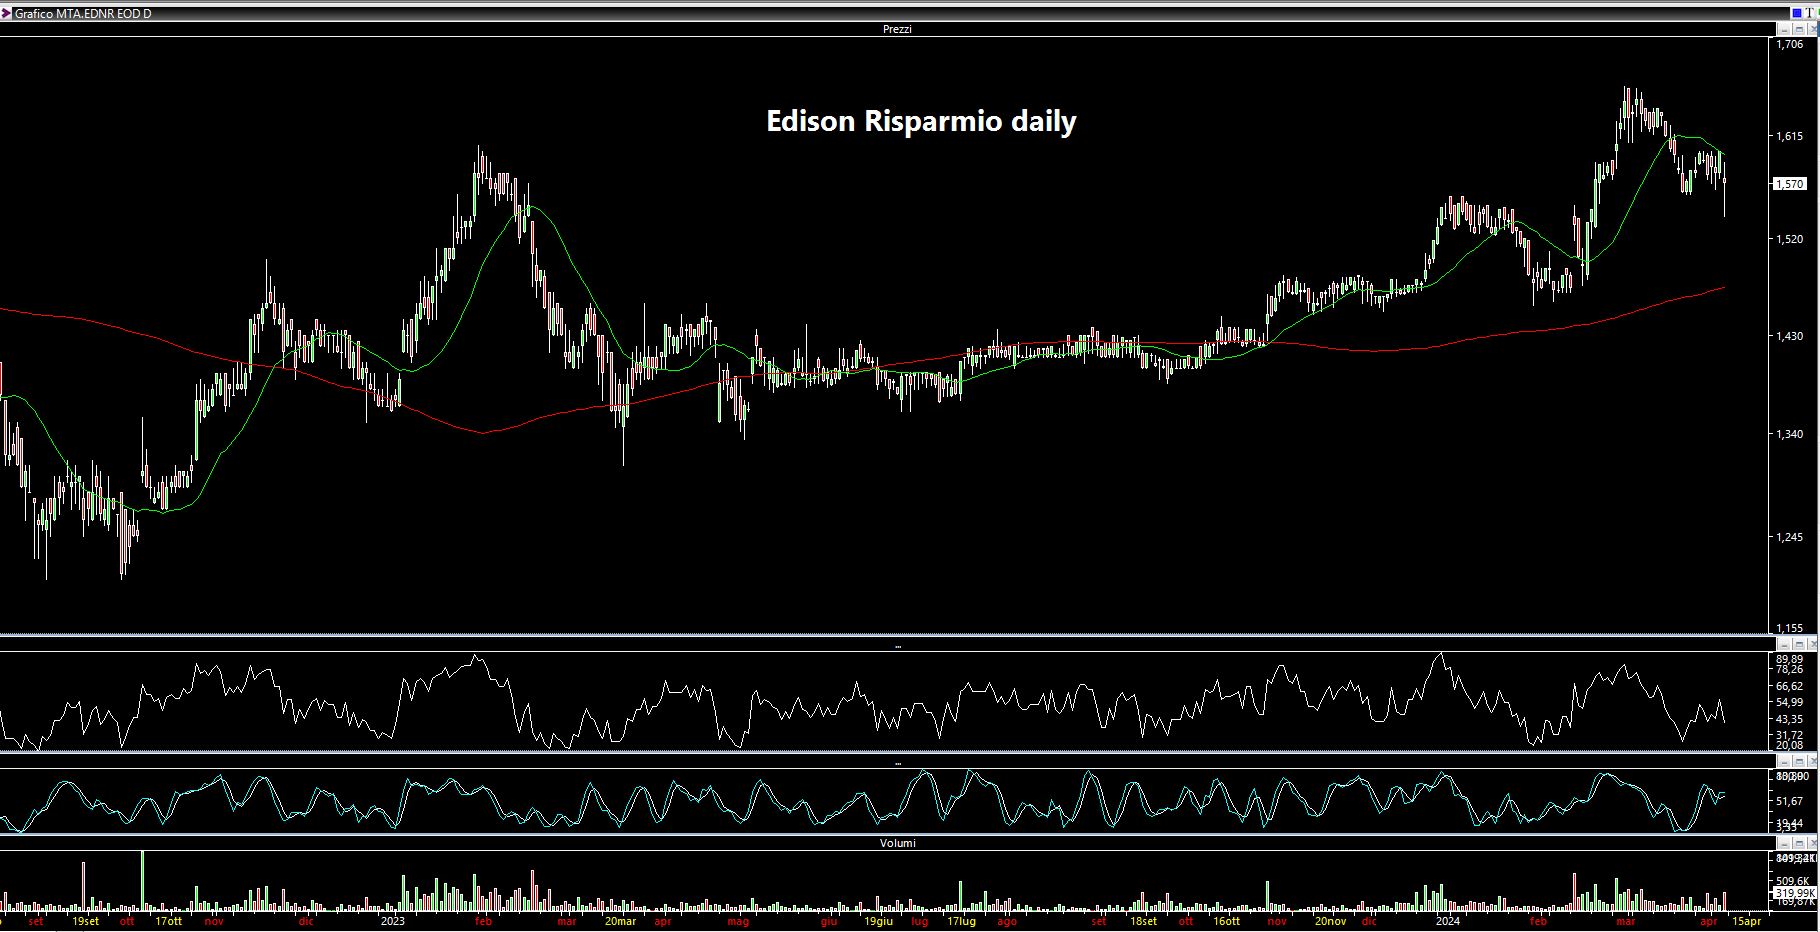Viewport: 1820px width, 932px height.
Task: Click the 'Prezzi' panel header label
Action: point(897,29)
